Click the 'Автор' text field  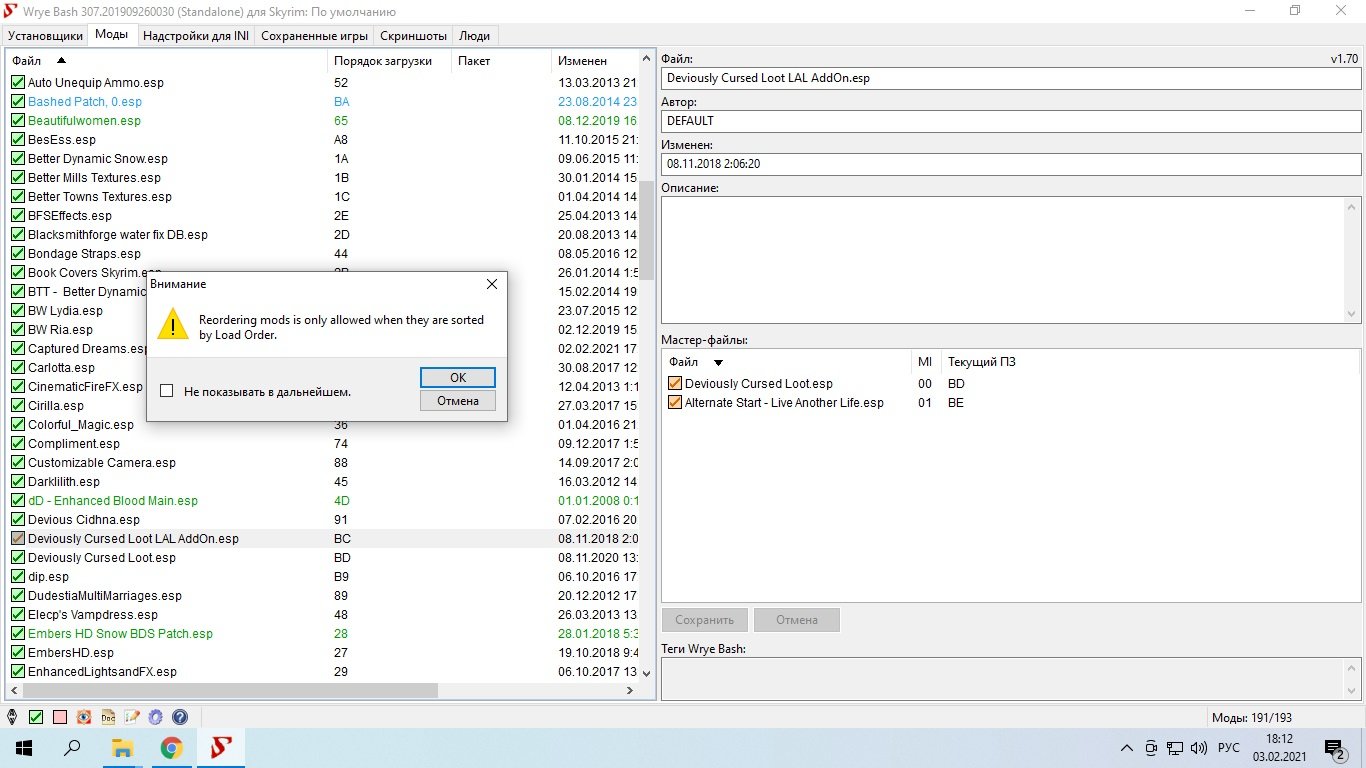coord(1010,121)
